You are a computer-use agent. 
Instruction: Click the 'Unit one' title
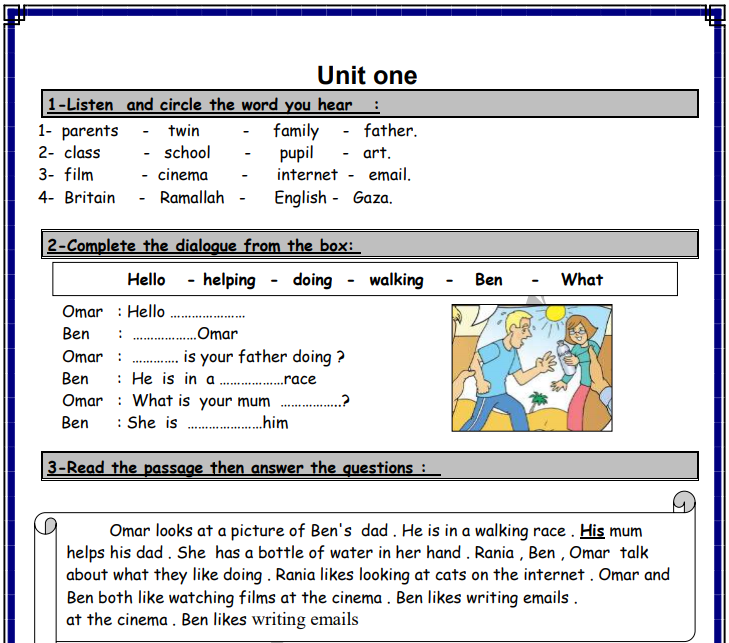367,75
